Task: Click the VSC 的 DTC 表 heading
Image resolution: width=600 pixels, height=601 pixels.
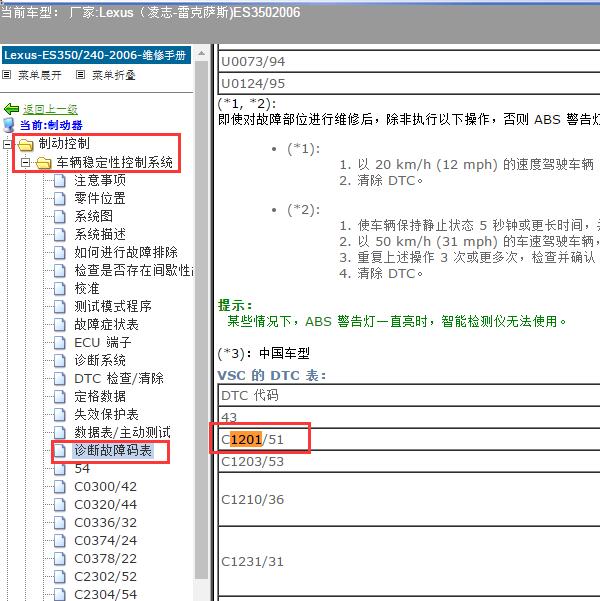Action: tap(272, 375)
